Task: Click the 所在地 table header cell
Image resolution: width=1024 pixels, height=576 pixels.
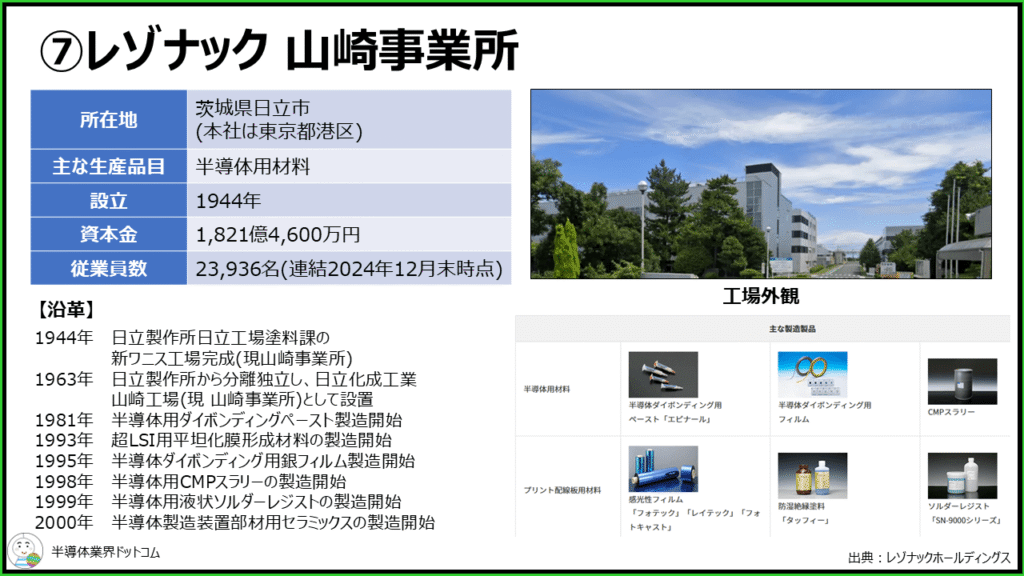Action: click(x=108, y=120)
